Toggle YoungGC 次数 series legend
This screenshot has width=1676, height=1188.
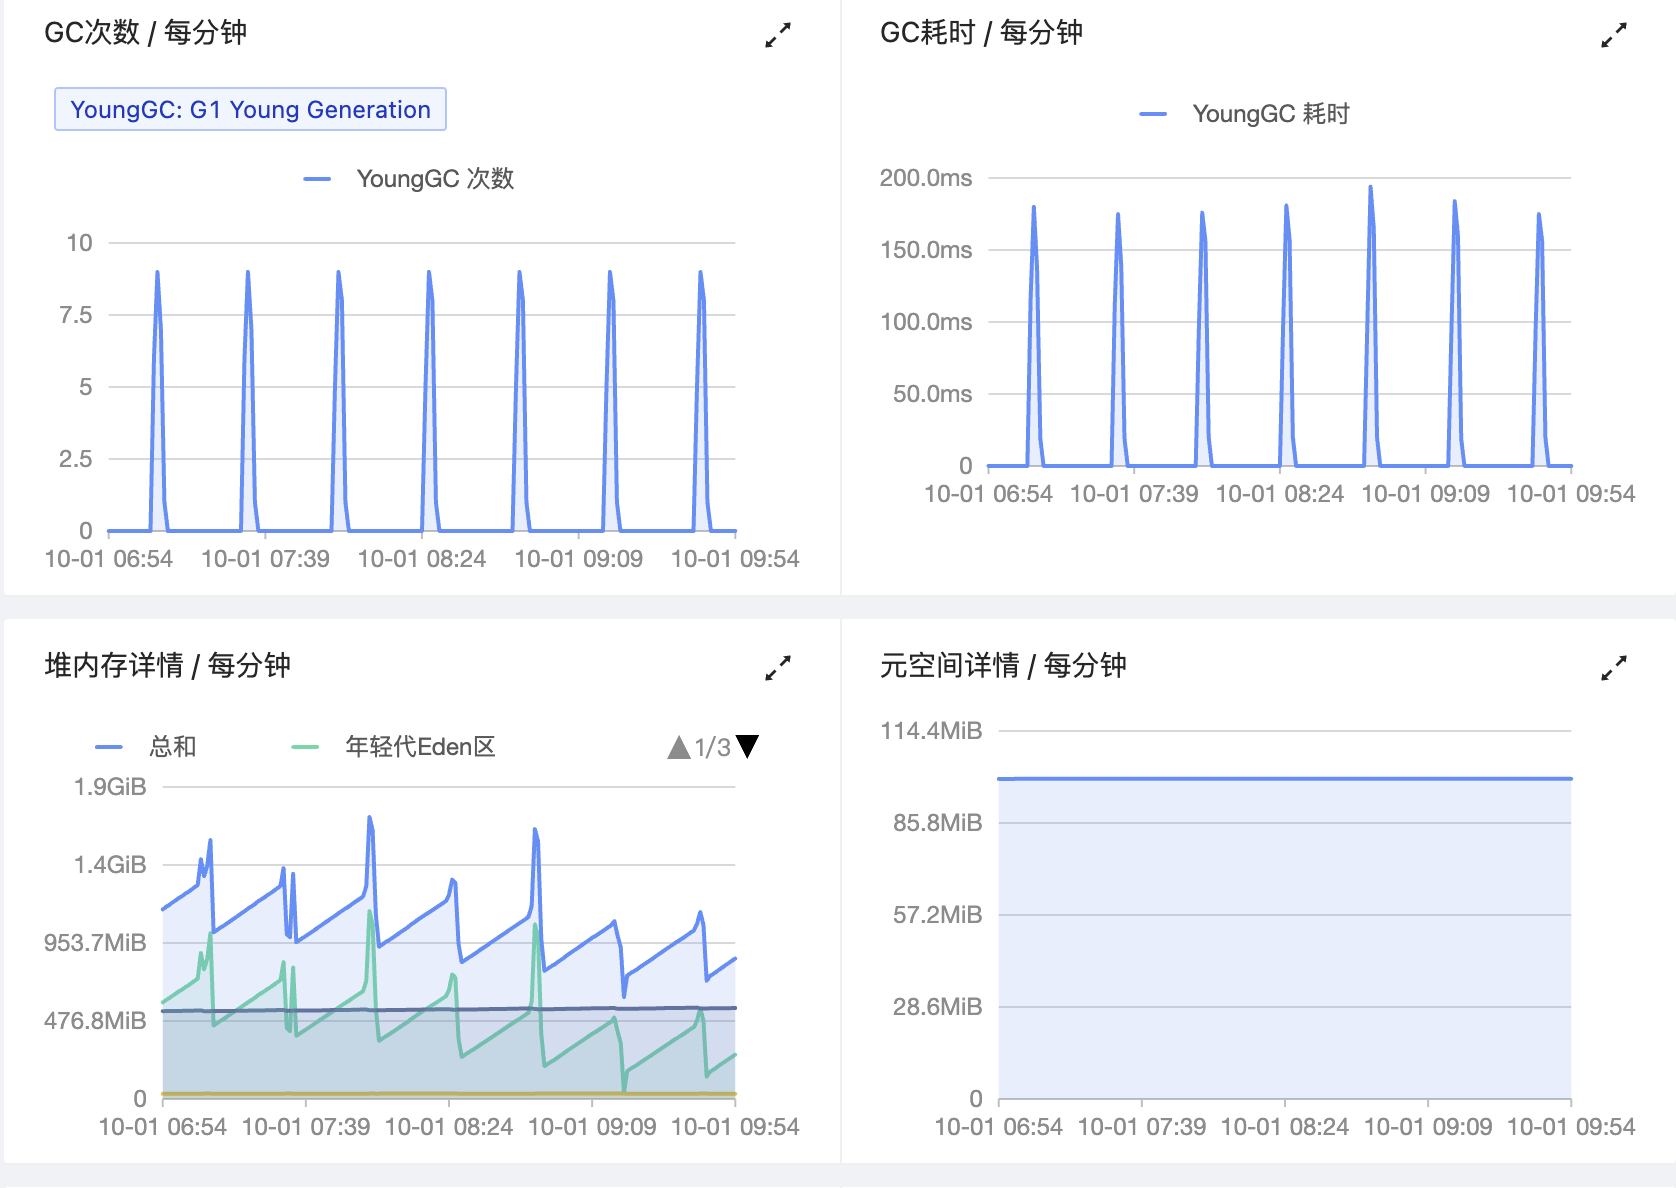434,179
